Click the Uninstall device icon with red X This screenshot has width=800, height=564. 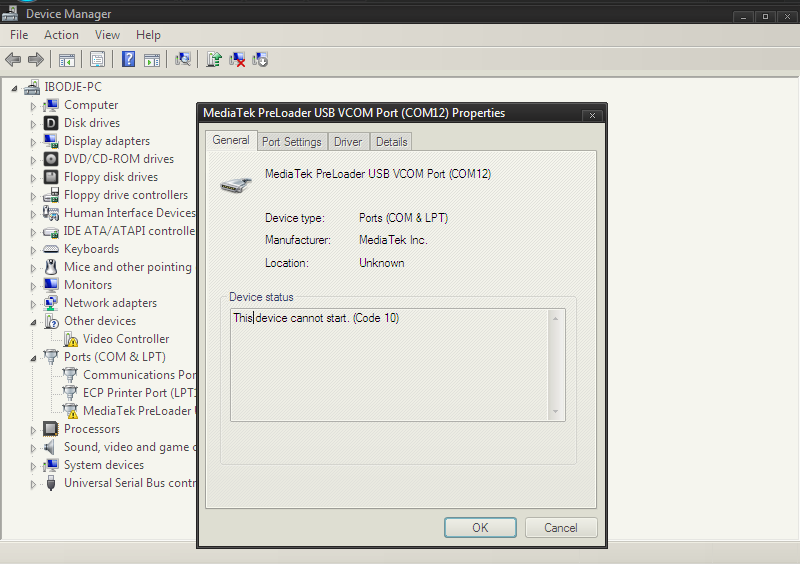237,60
